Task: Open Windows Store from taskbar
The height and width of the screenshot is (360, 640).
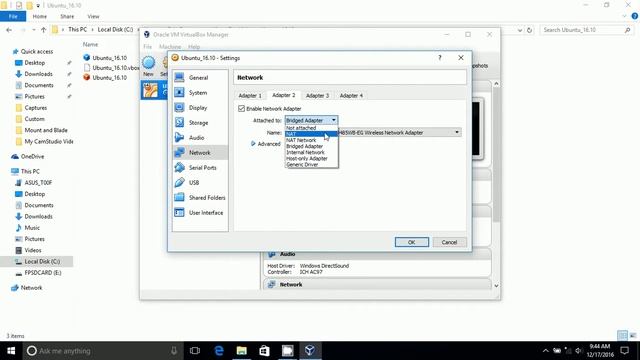Action: point(264,351)
